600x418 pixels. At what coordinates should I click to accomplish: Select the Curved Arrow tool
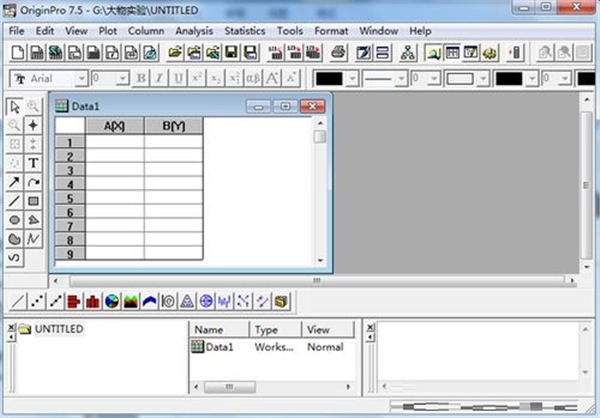click(x=33, y=182)
